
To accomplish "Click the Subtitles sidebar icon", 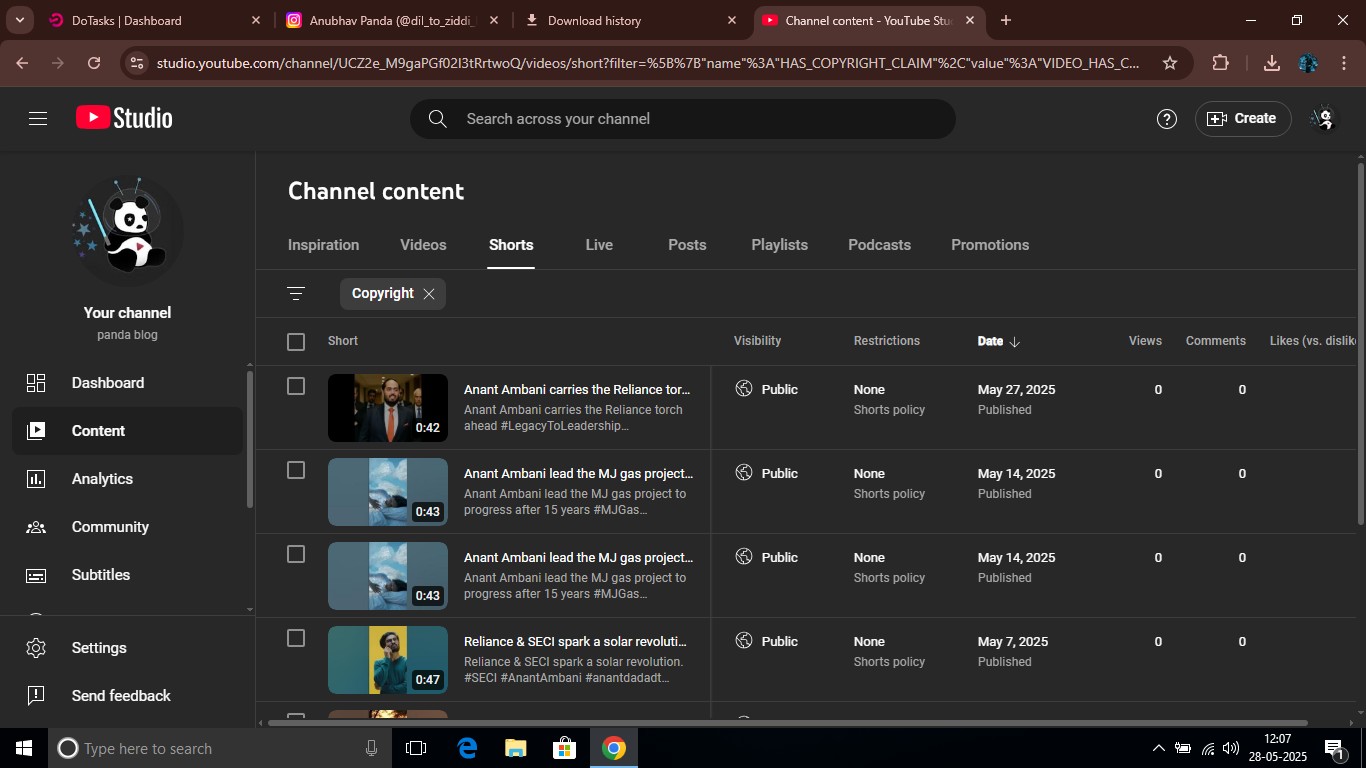I will [36, 575].
